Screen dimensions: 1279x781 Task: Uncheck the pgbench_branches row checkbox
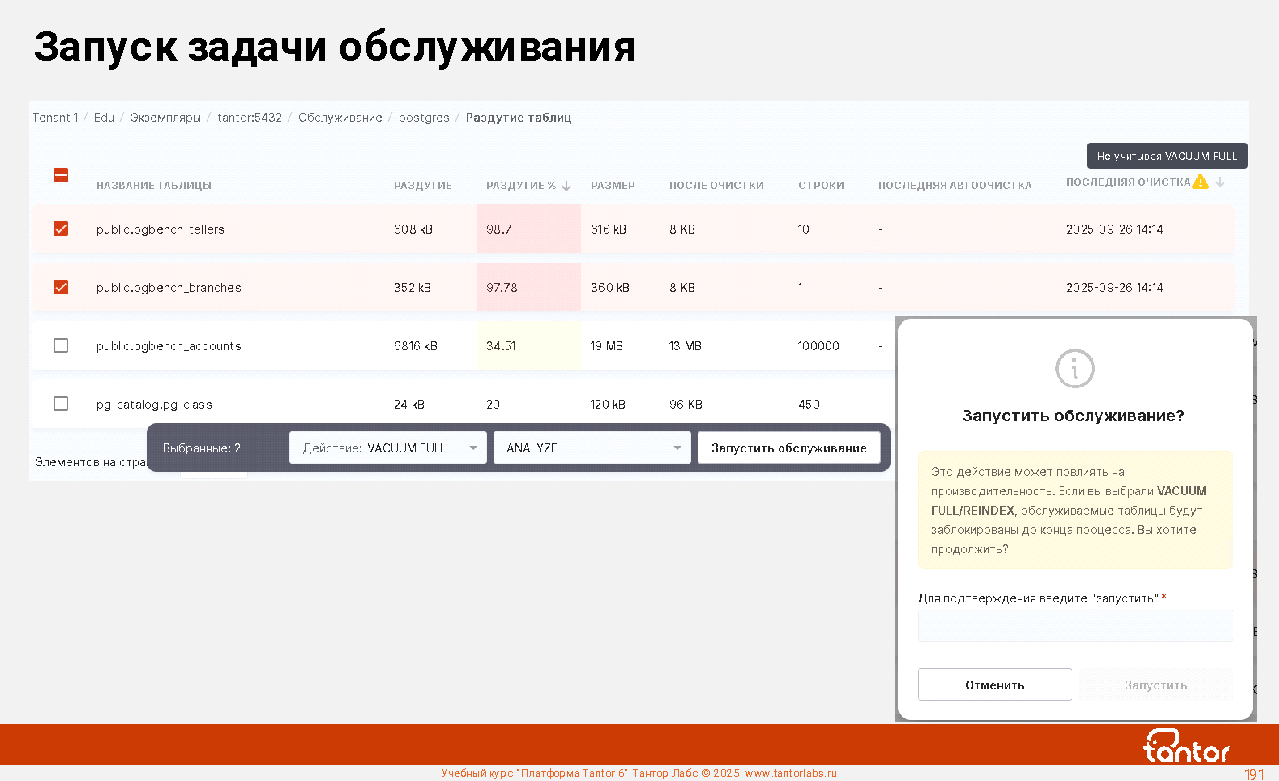click(61, 287)
